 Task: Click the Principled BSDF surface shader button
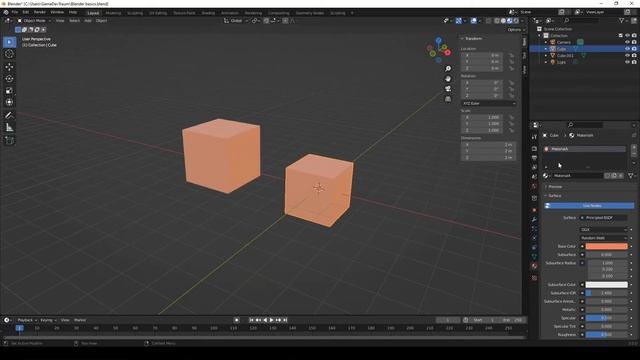point(603,218)
